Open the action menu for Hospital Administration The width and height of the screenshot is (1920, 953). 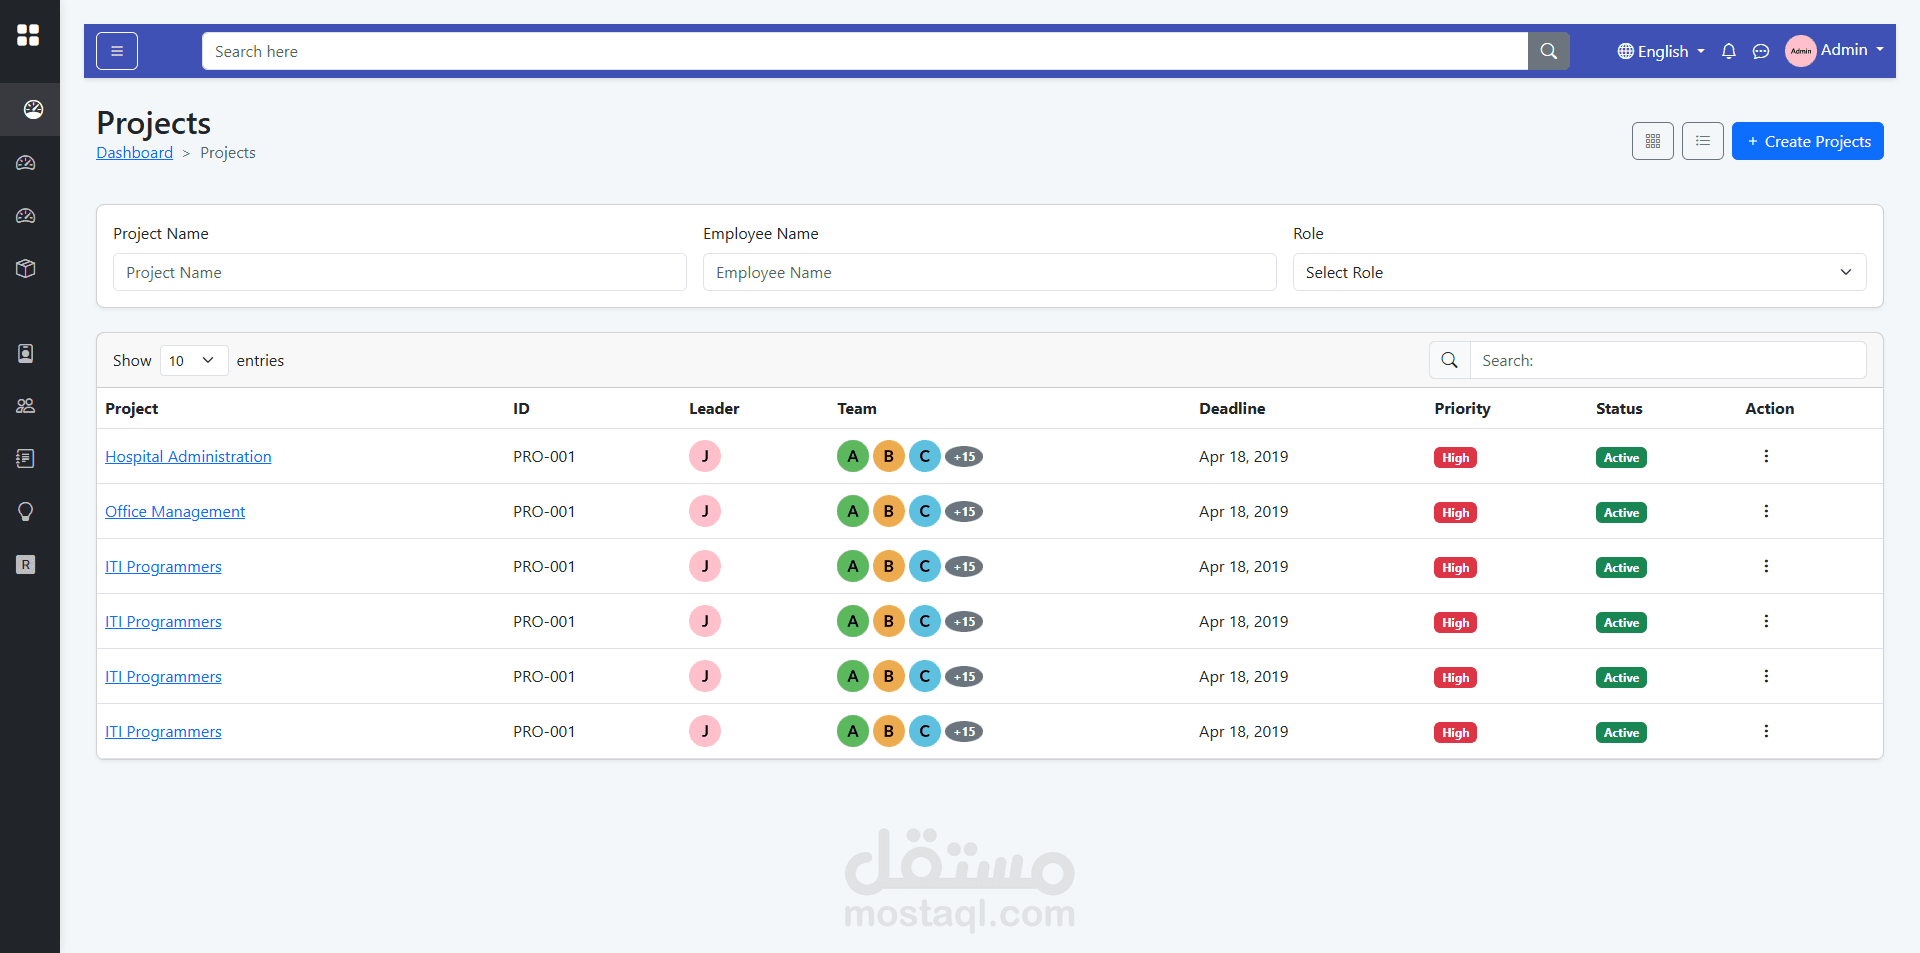[1766, 456]
